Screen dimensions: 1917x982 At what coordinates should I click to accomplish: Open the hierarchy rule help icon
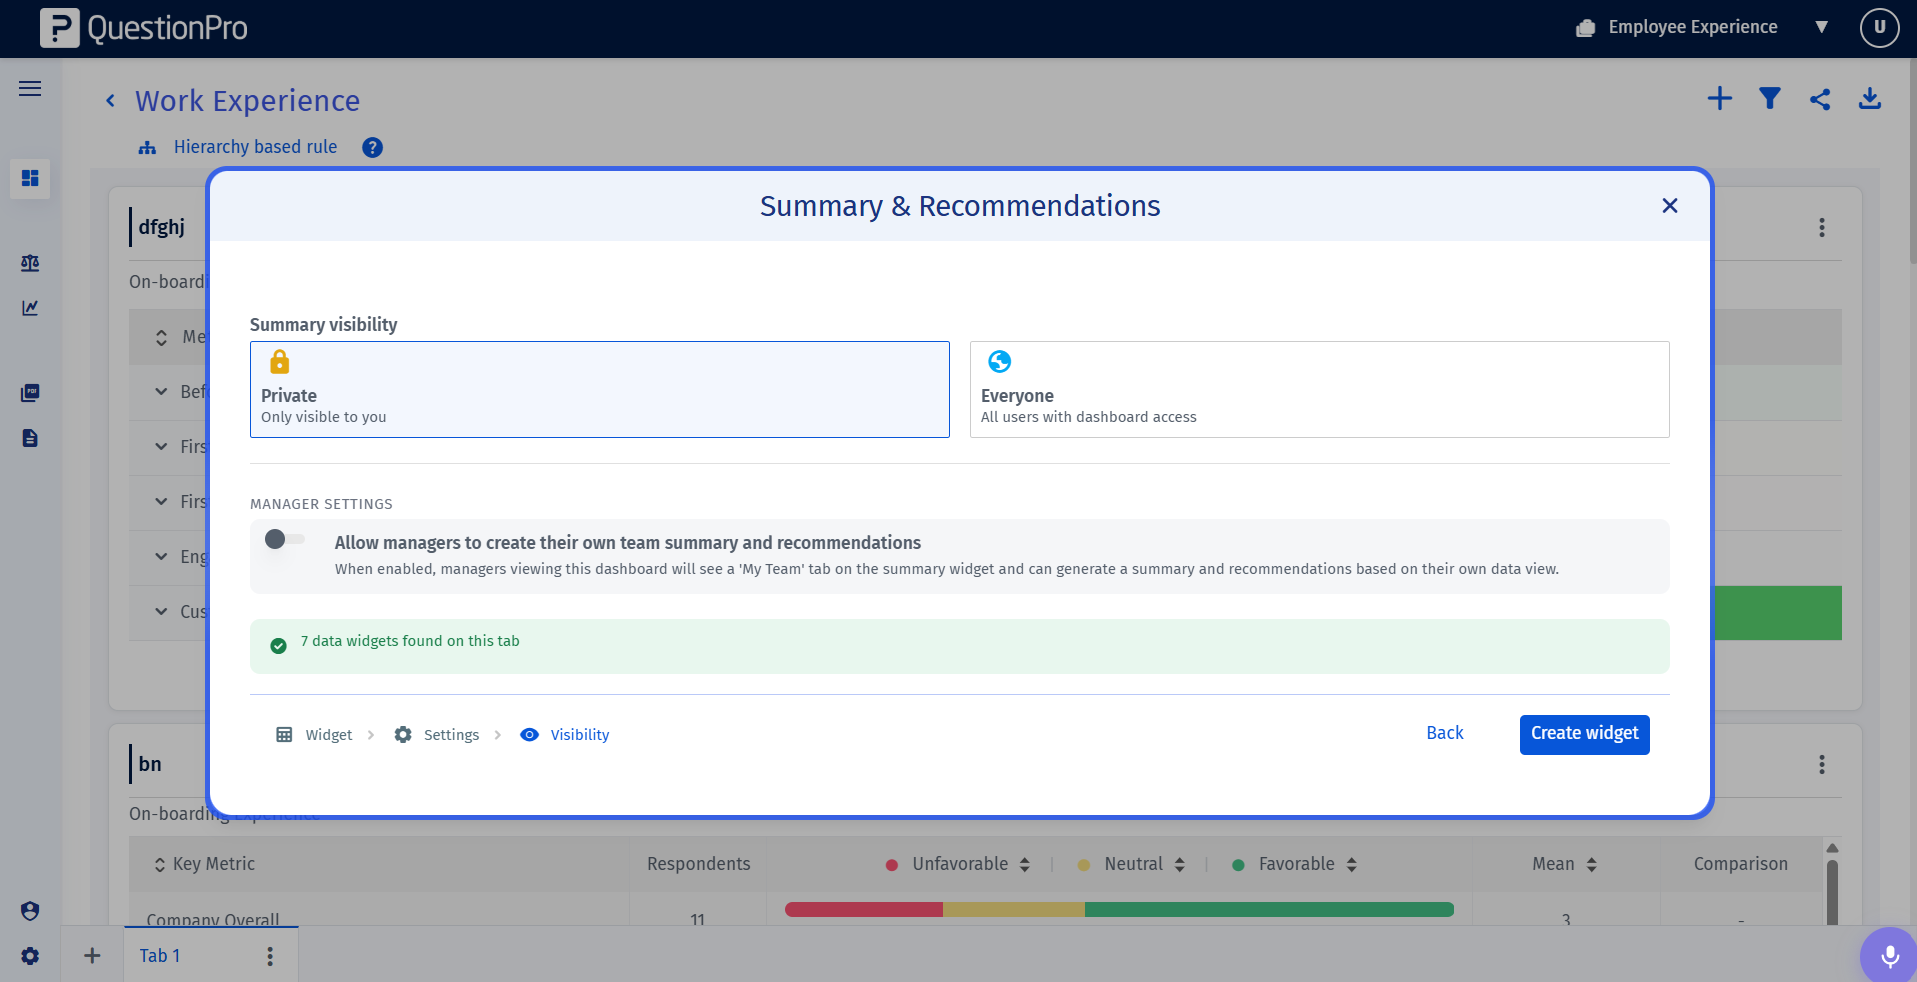(x=372, y=147)
